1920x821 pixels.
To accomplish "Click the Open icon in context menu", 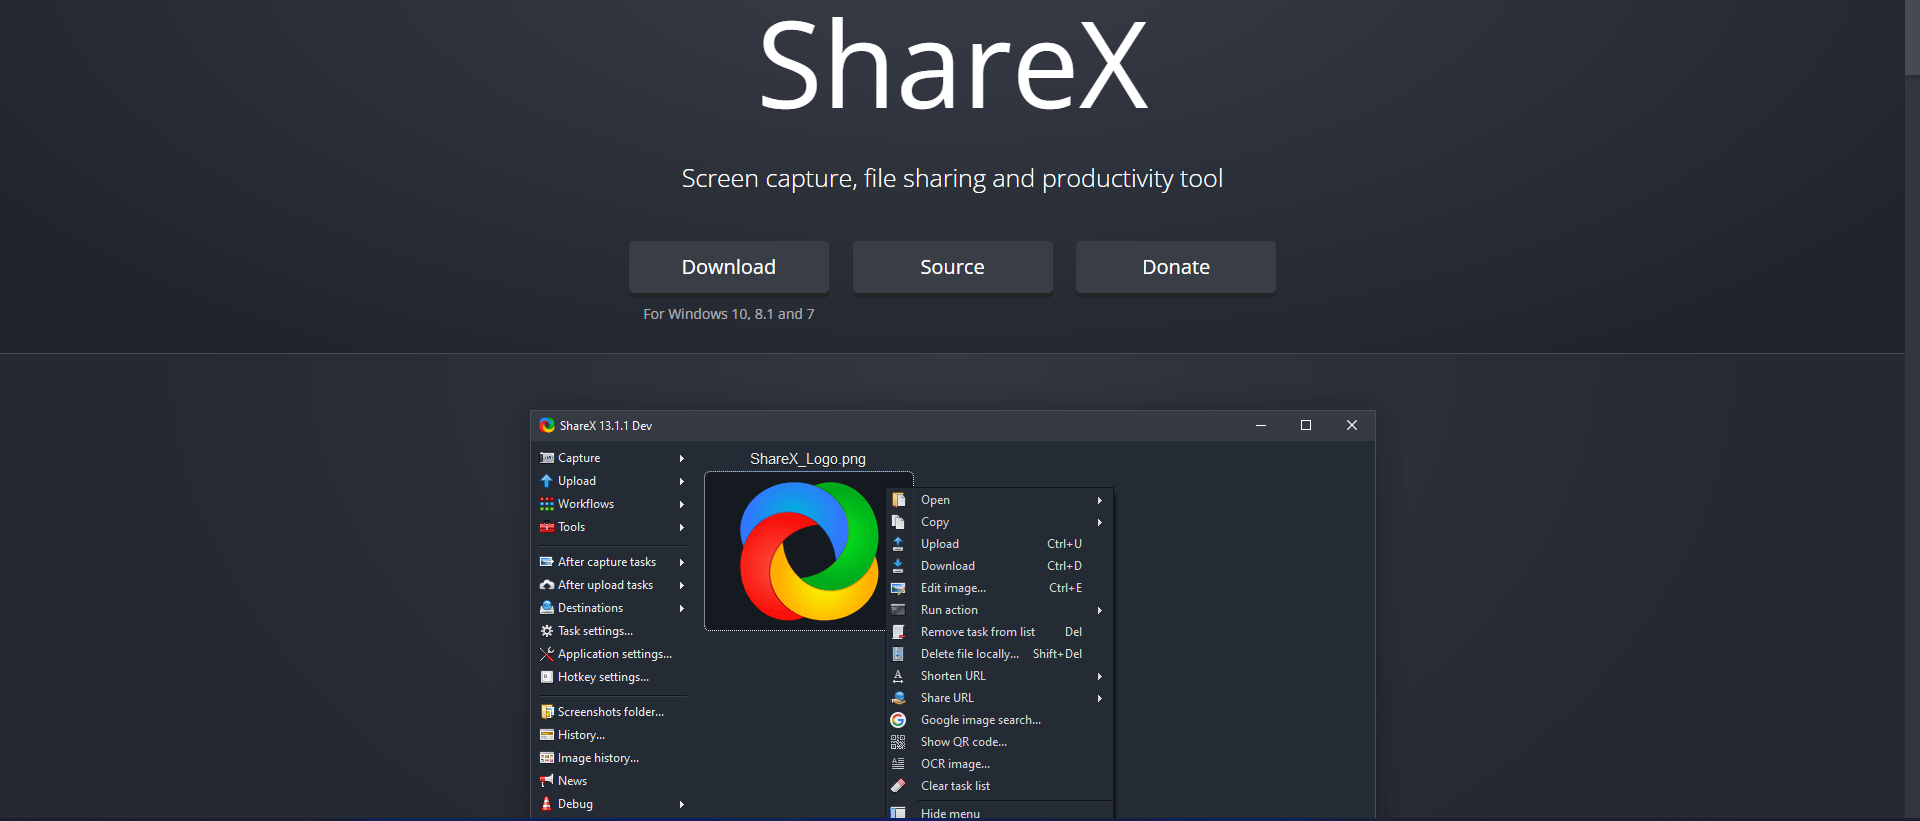I will (x=898, y=500).
